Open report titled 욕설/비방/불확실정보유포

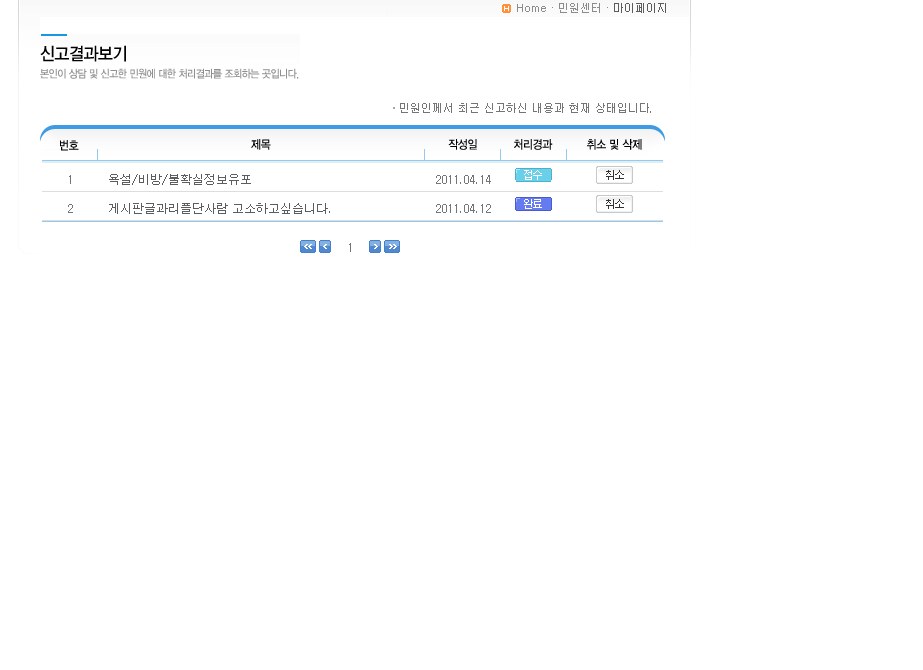point(180,180)
